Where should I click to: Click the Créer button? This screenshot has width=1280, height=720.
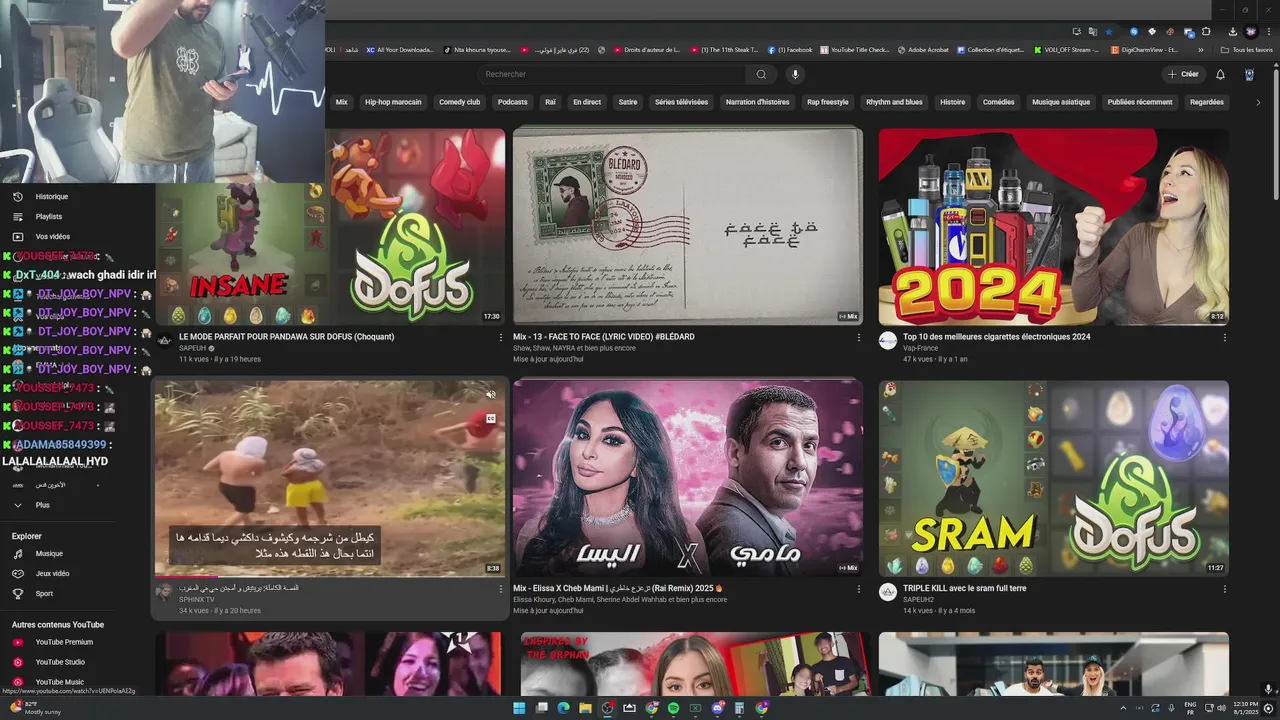(x=1183, y=74)
